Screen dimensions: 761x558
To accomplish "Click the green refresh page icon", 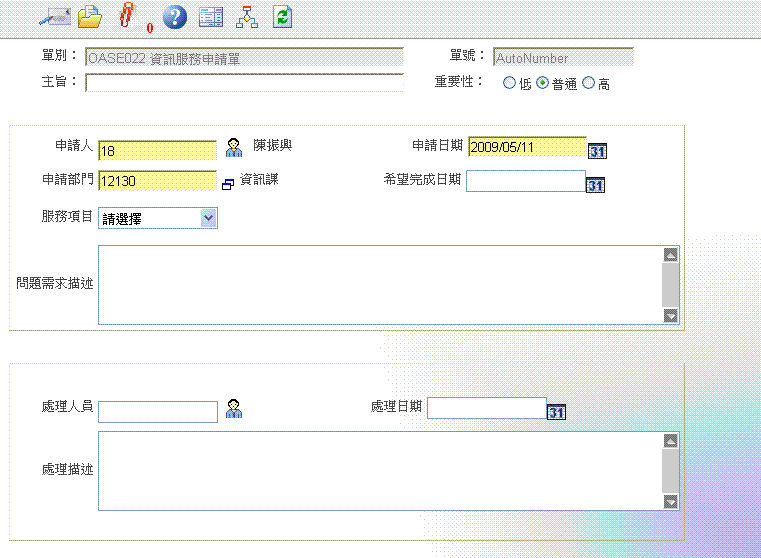I will coord(282,16).
